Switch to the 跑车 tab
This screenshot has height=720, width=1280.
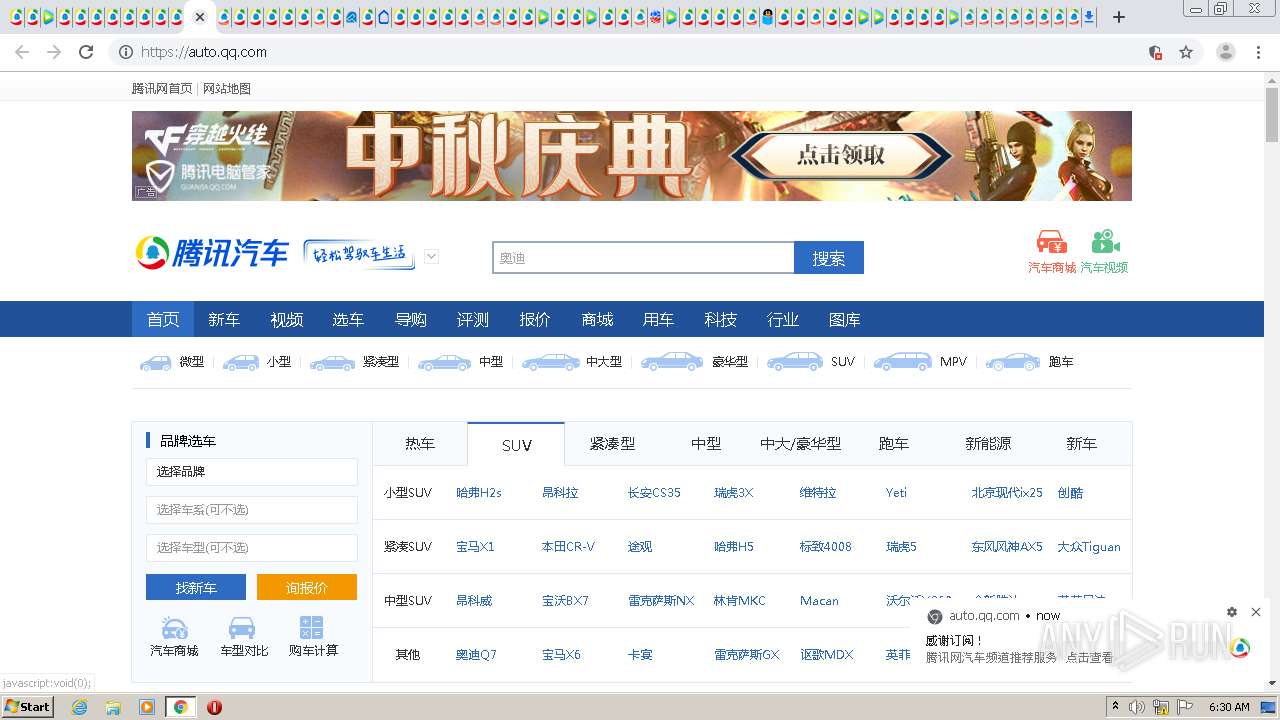[x=894, y=444]
